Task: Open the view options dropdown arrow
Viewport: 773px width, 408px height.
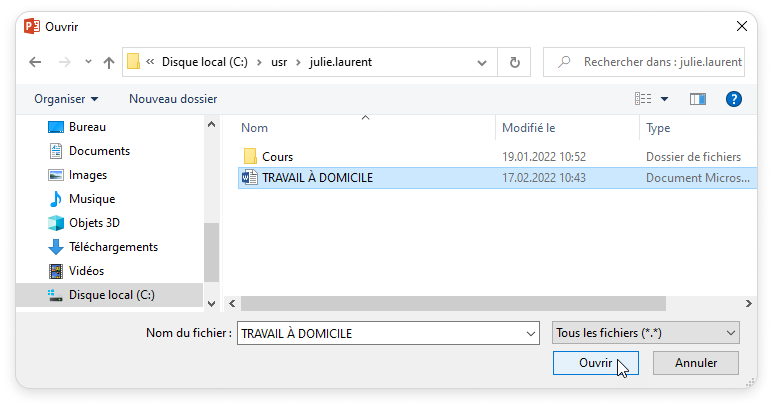Action: [x=664, y=99]
